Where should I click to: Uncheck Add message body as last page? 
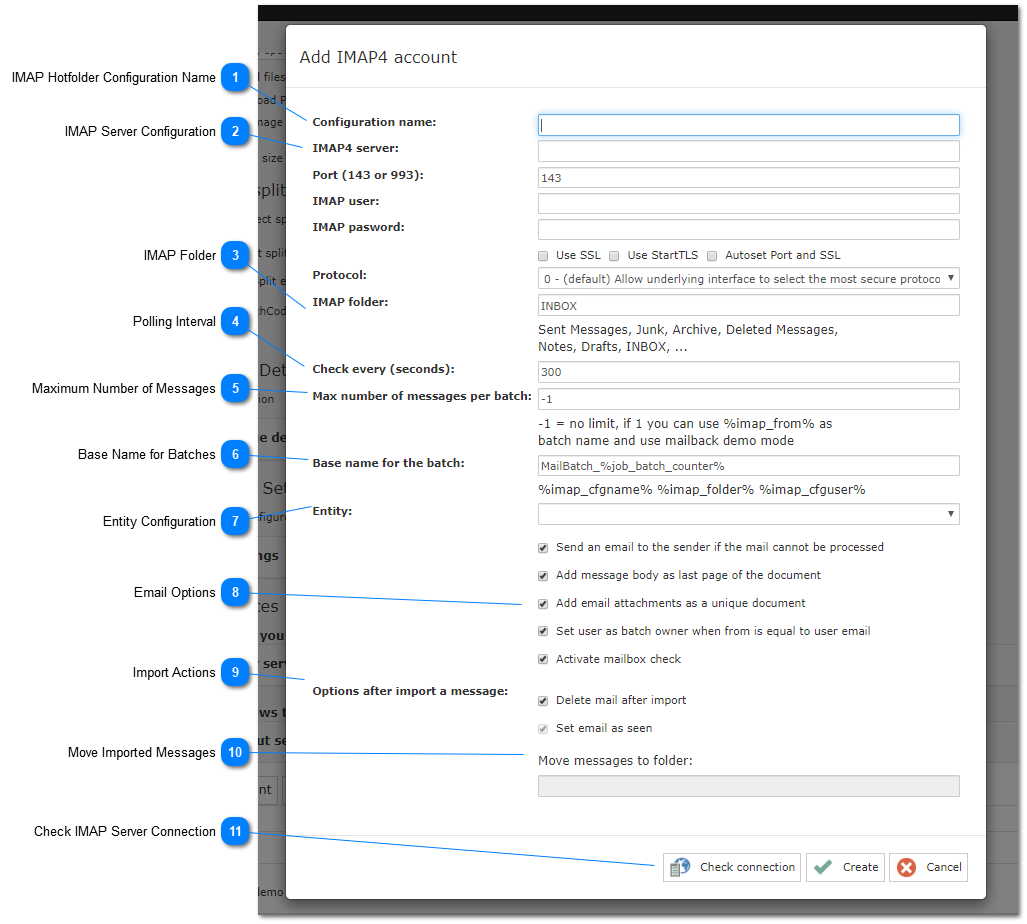click(543, 576)
